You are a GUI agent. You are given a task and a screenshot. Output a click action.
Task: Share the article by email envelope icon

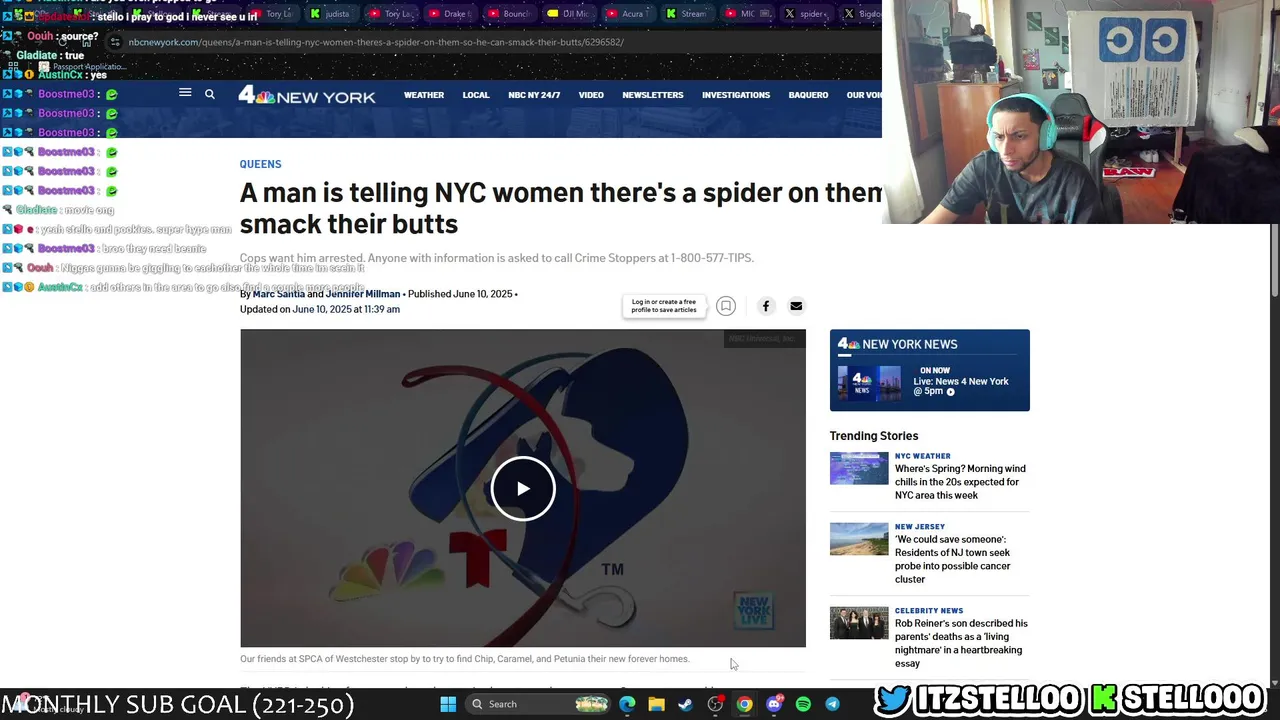click(x=796, y=306)
